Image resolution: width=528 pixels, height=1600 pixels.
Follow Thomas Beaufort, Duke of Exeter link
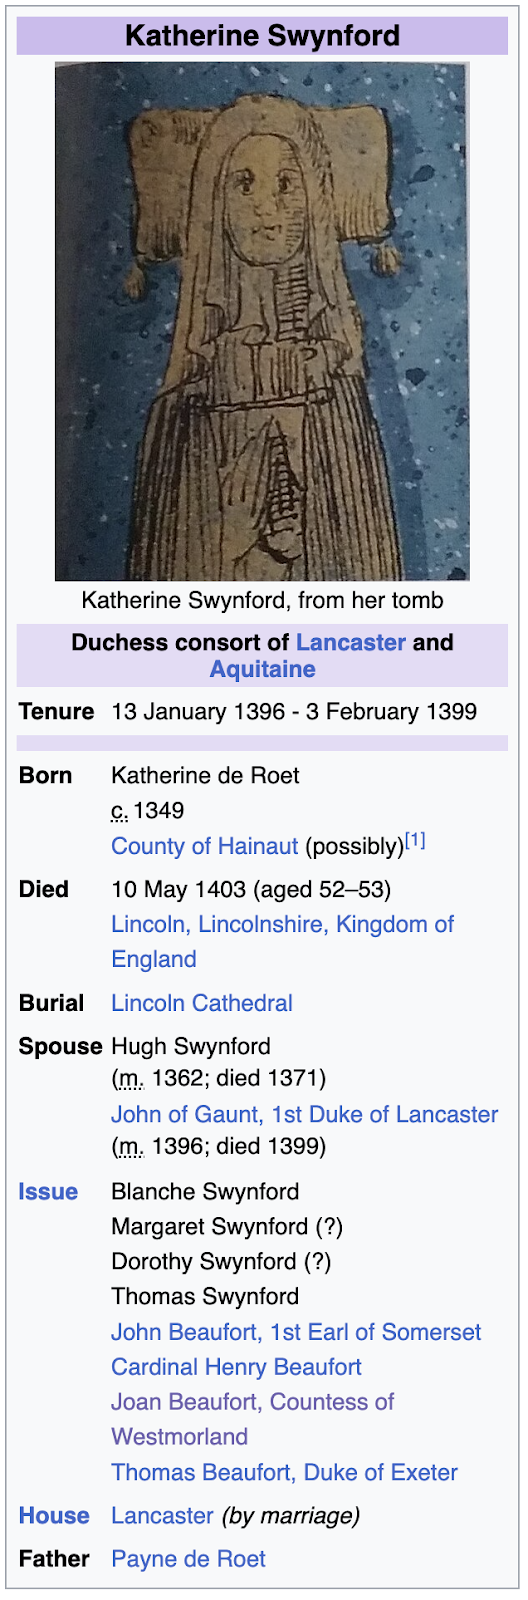pyautogui.click(x=284, y=1472)
